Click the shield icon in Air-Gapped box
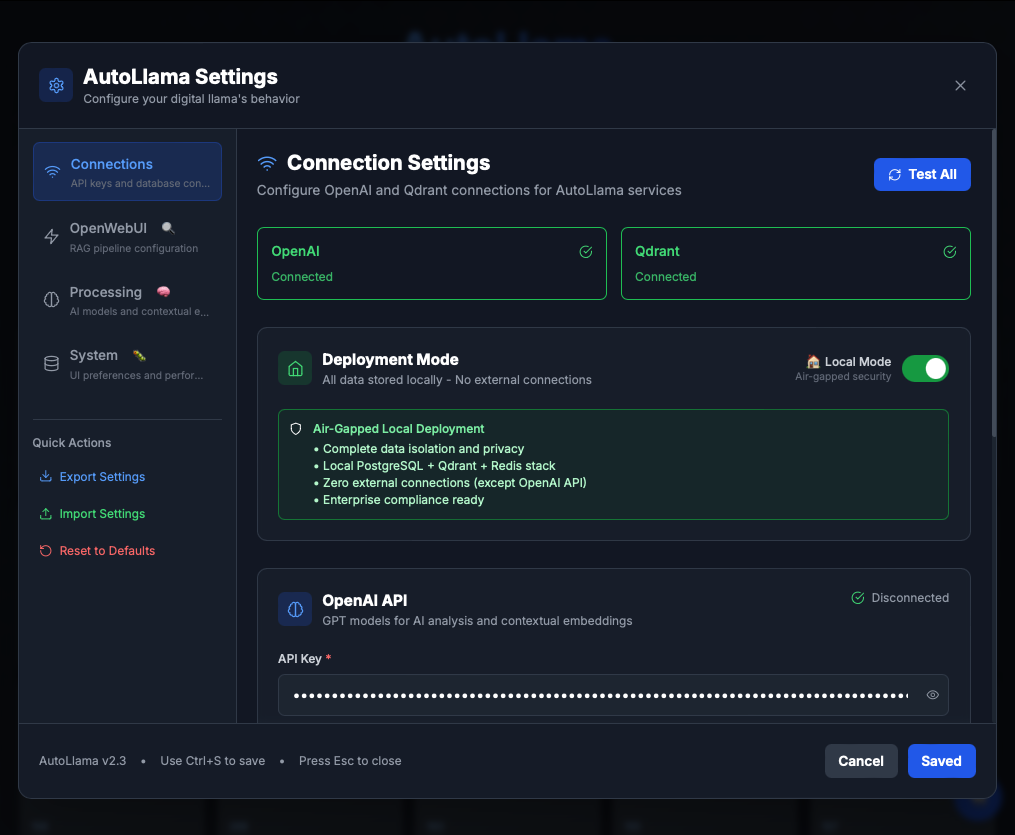 click(x=296, y=429)
